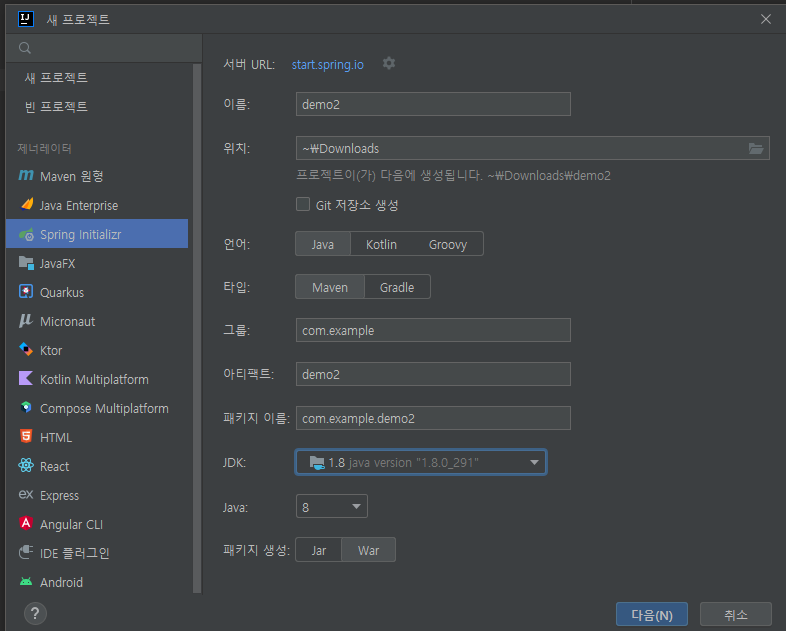Image resolution: width=786 pixels, height=631 pixels.
Task: Click the HTML5 shield icon
Action: click(x=26, y=437)
